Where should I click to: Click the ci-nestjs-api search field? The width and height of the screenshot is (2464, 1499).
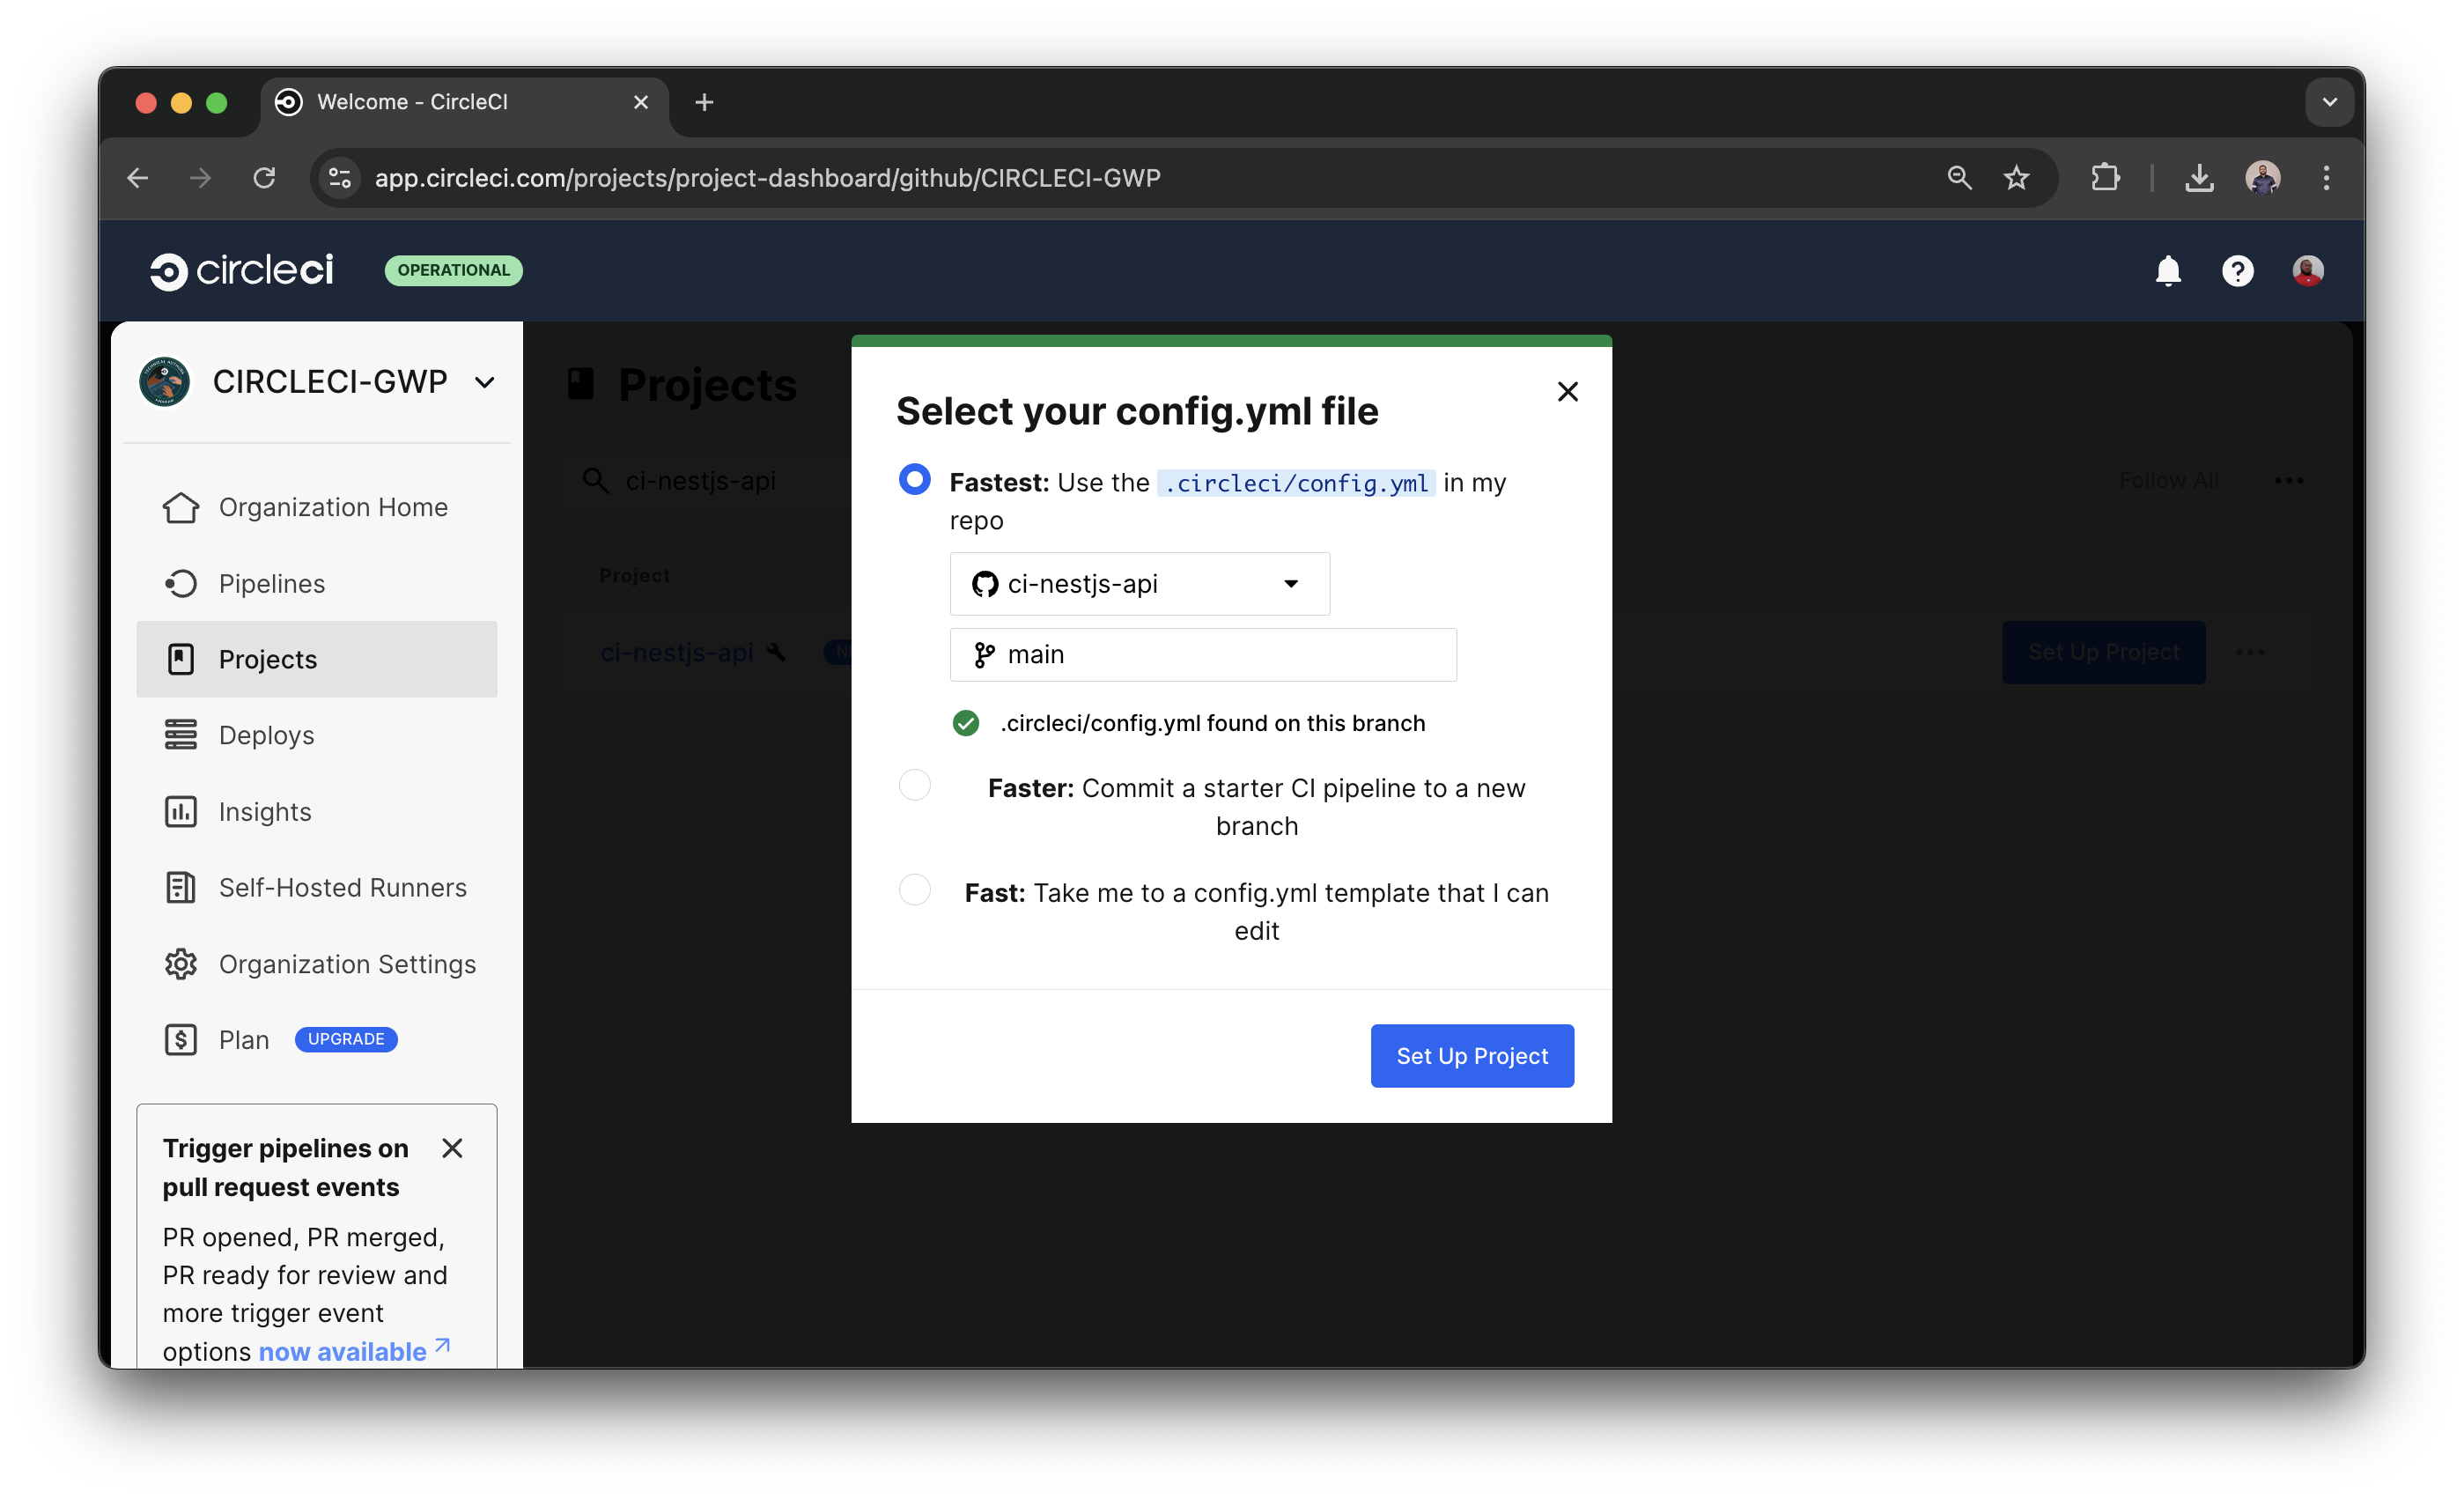pos(700,481)
